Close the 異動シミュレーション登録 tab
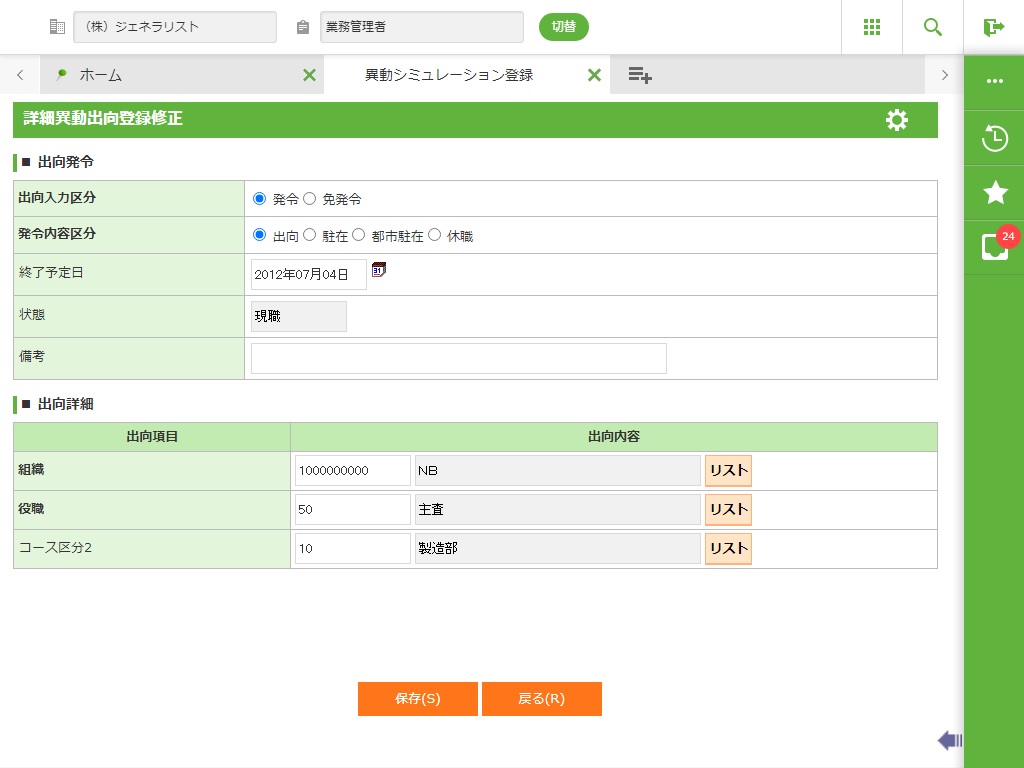 (594, 75)
